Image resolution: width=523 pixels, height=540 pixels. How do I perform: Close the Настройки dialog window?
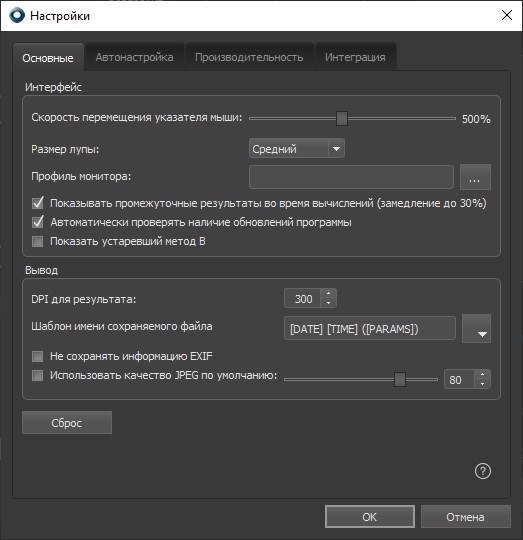[507, 15]
